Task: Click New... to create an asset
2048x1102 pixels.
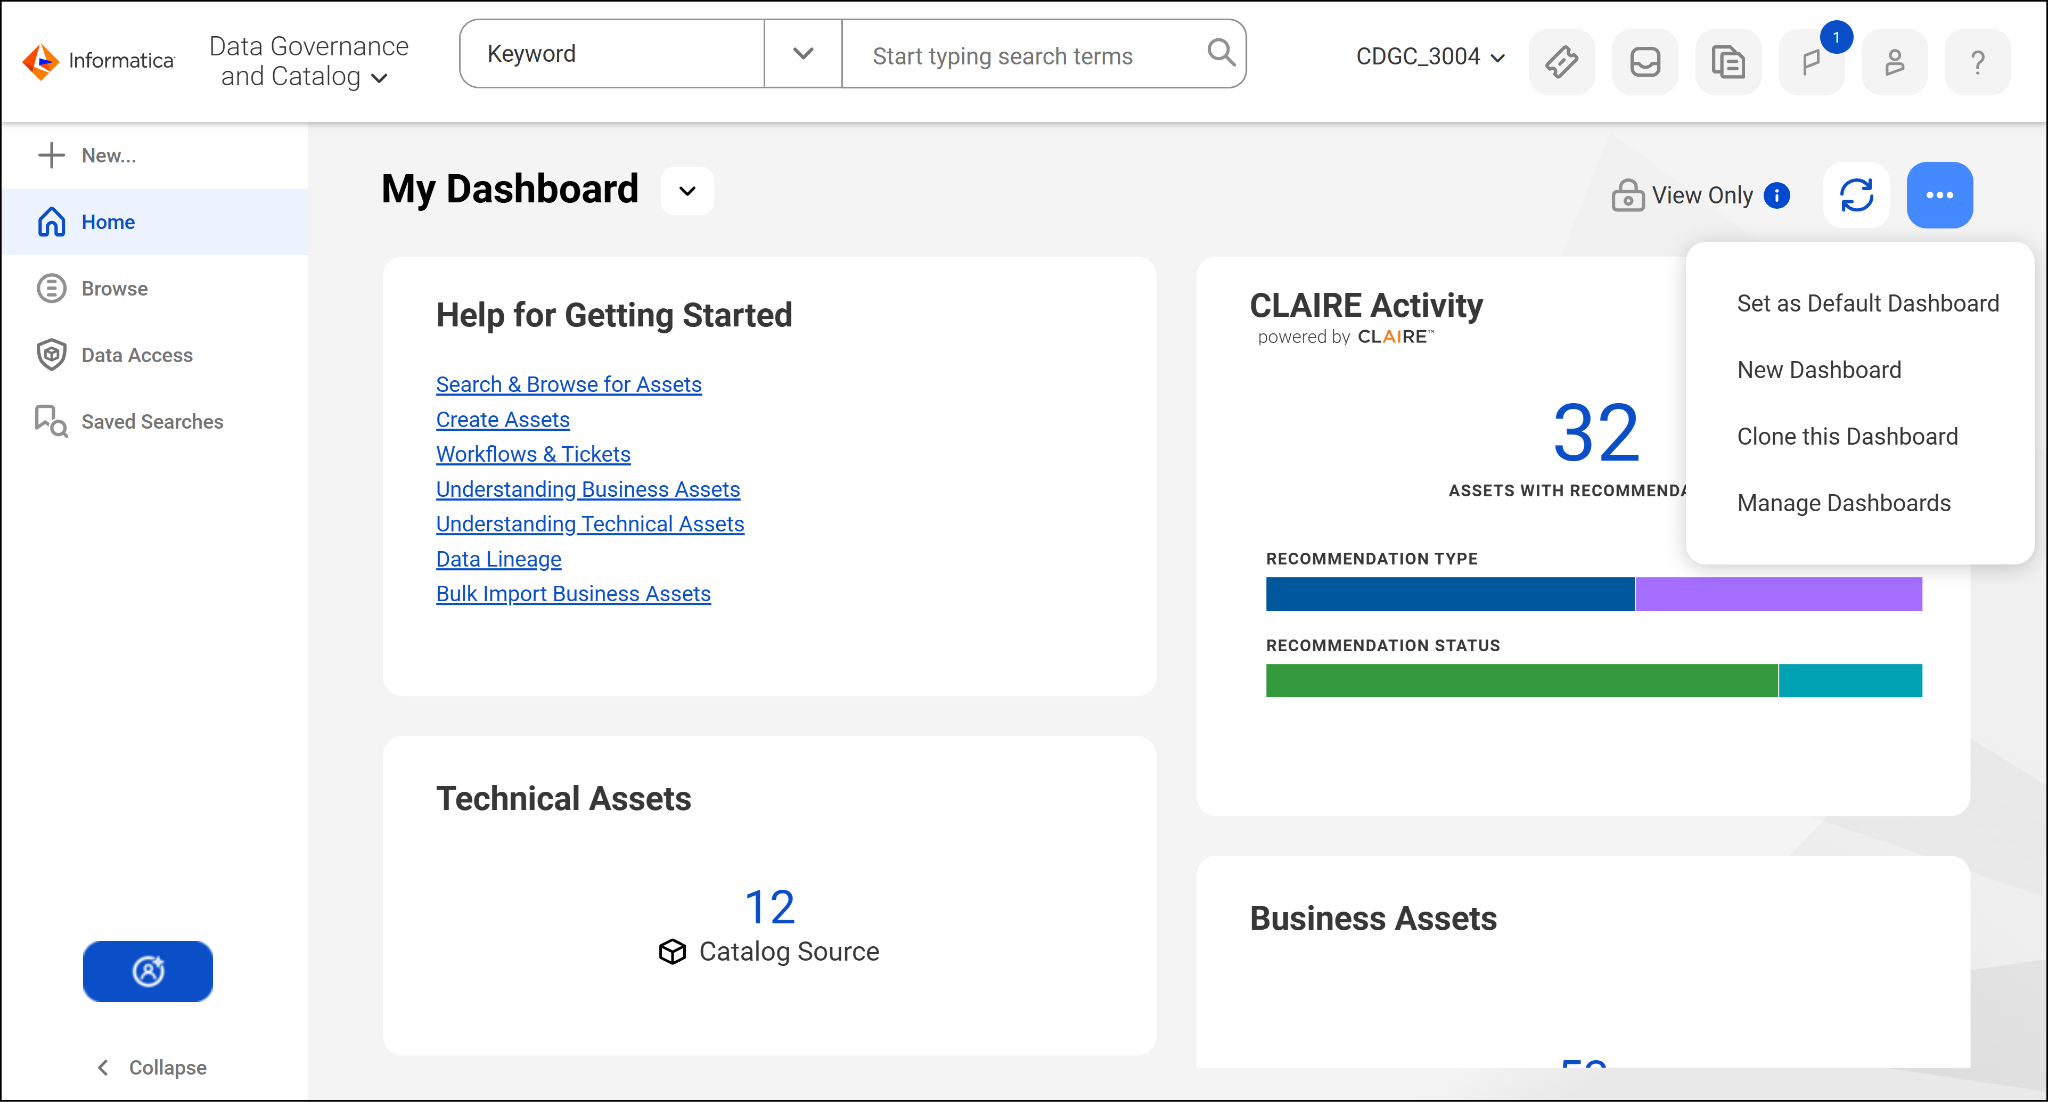Action: (87, 155)
